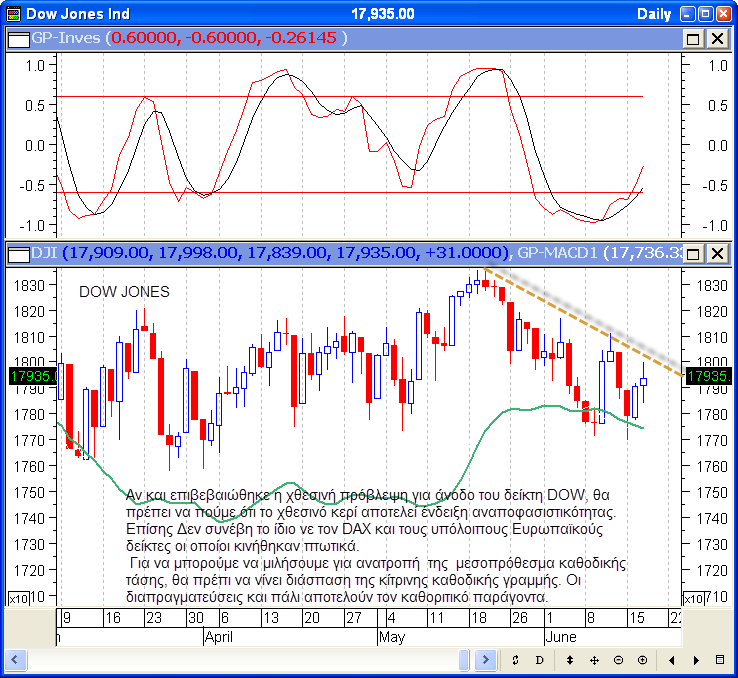
Task: Close the GP-Inves indicator panel
Action: (x=717, y=39)
